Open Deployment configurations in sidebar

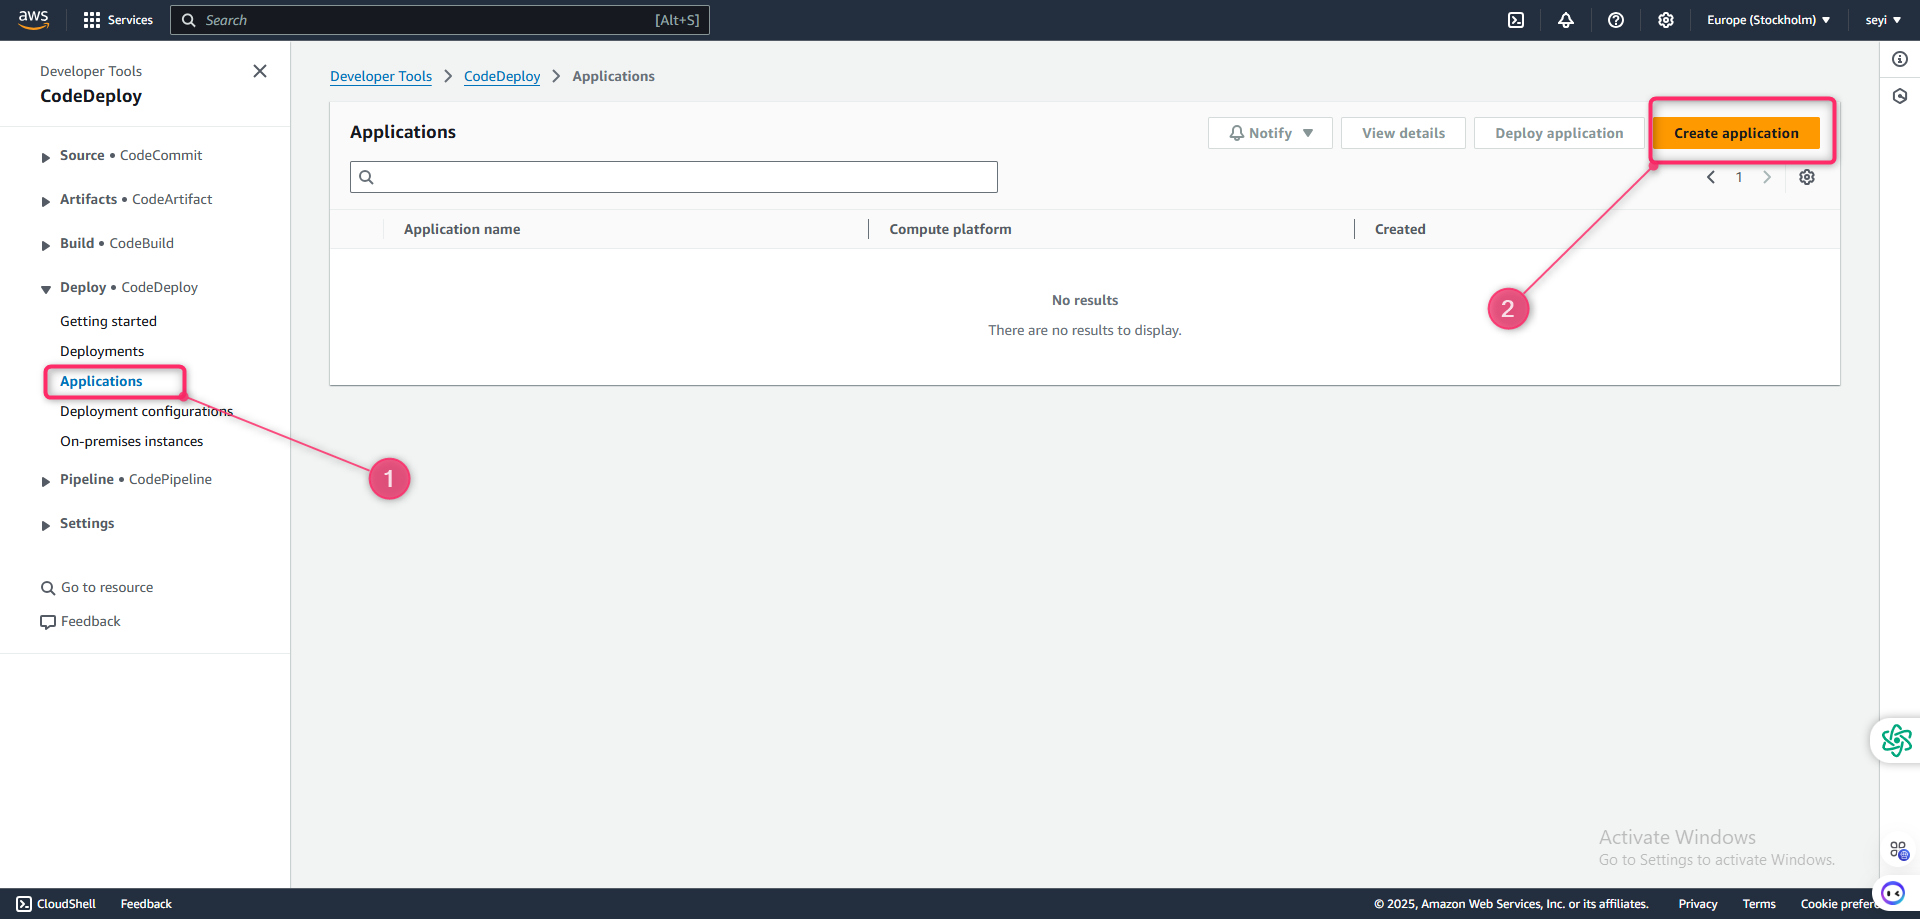pos(146,411)
